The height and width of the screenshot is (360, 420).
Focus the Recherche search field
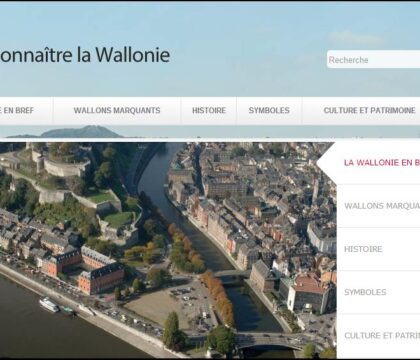tap(373, 60)
